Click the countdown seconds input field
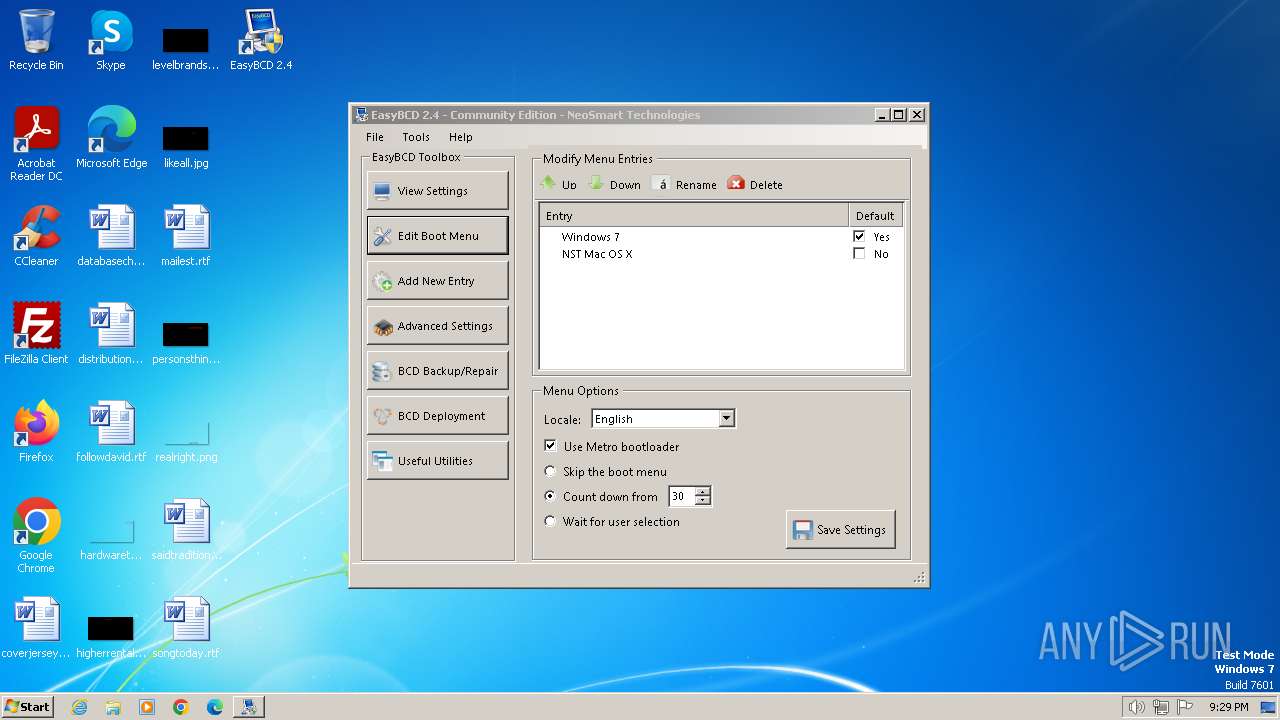Viewport: 1280px width, 720px height. tap(682, 496)
